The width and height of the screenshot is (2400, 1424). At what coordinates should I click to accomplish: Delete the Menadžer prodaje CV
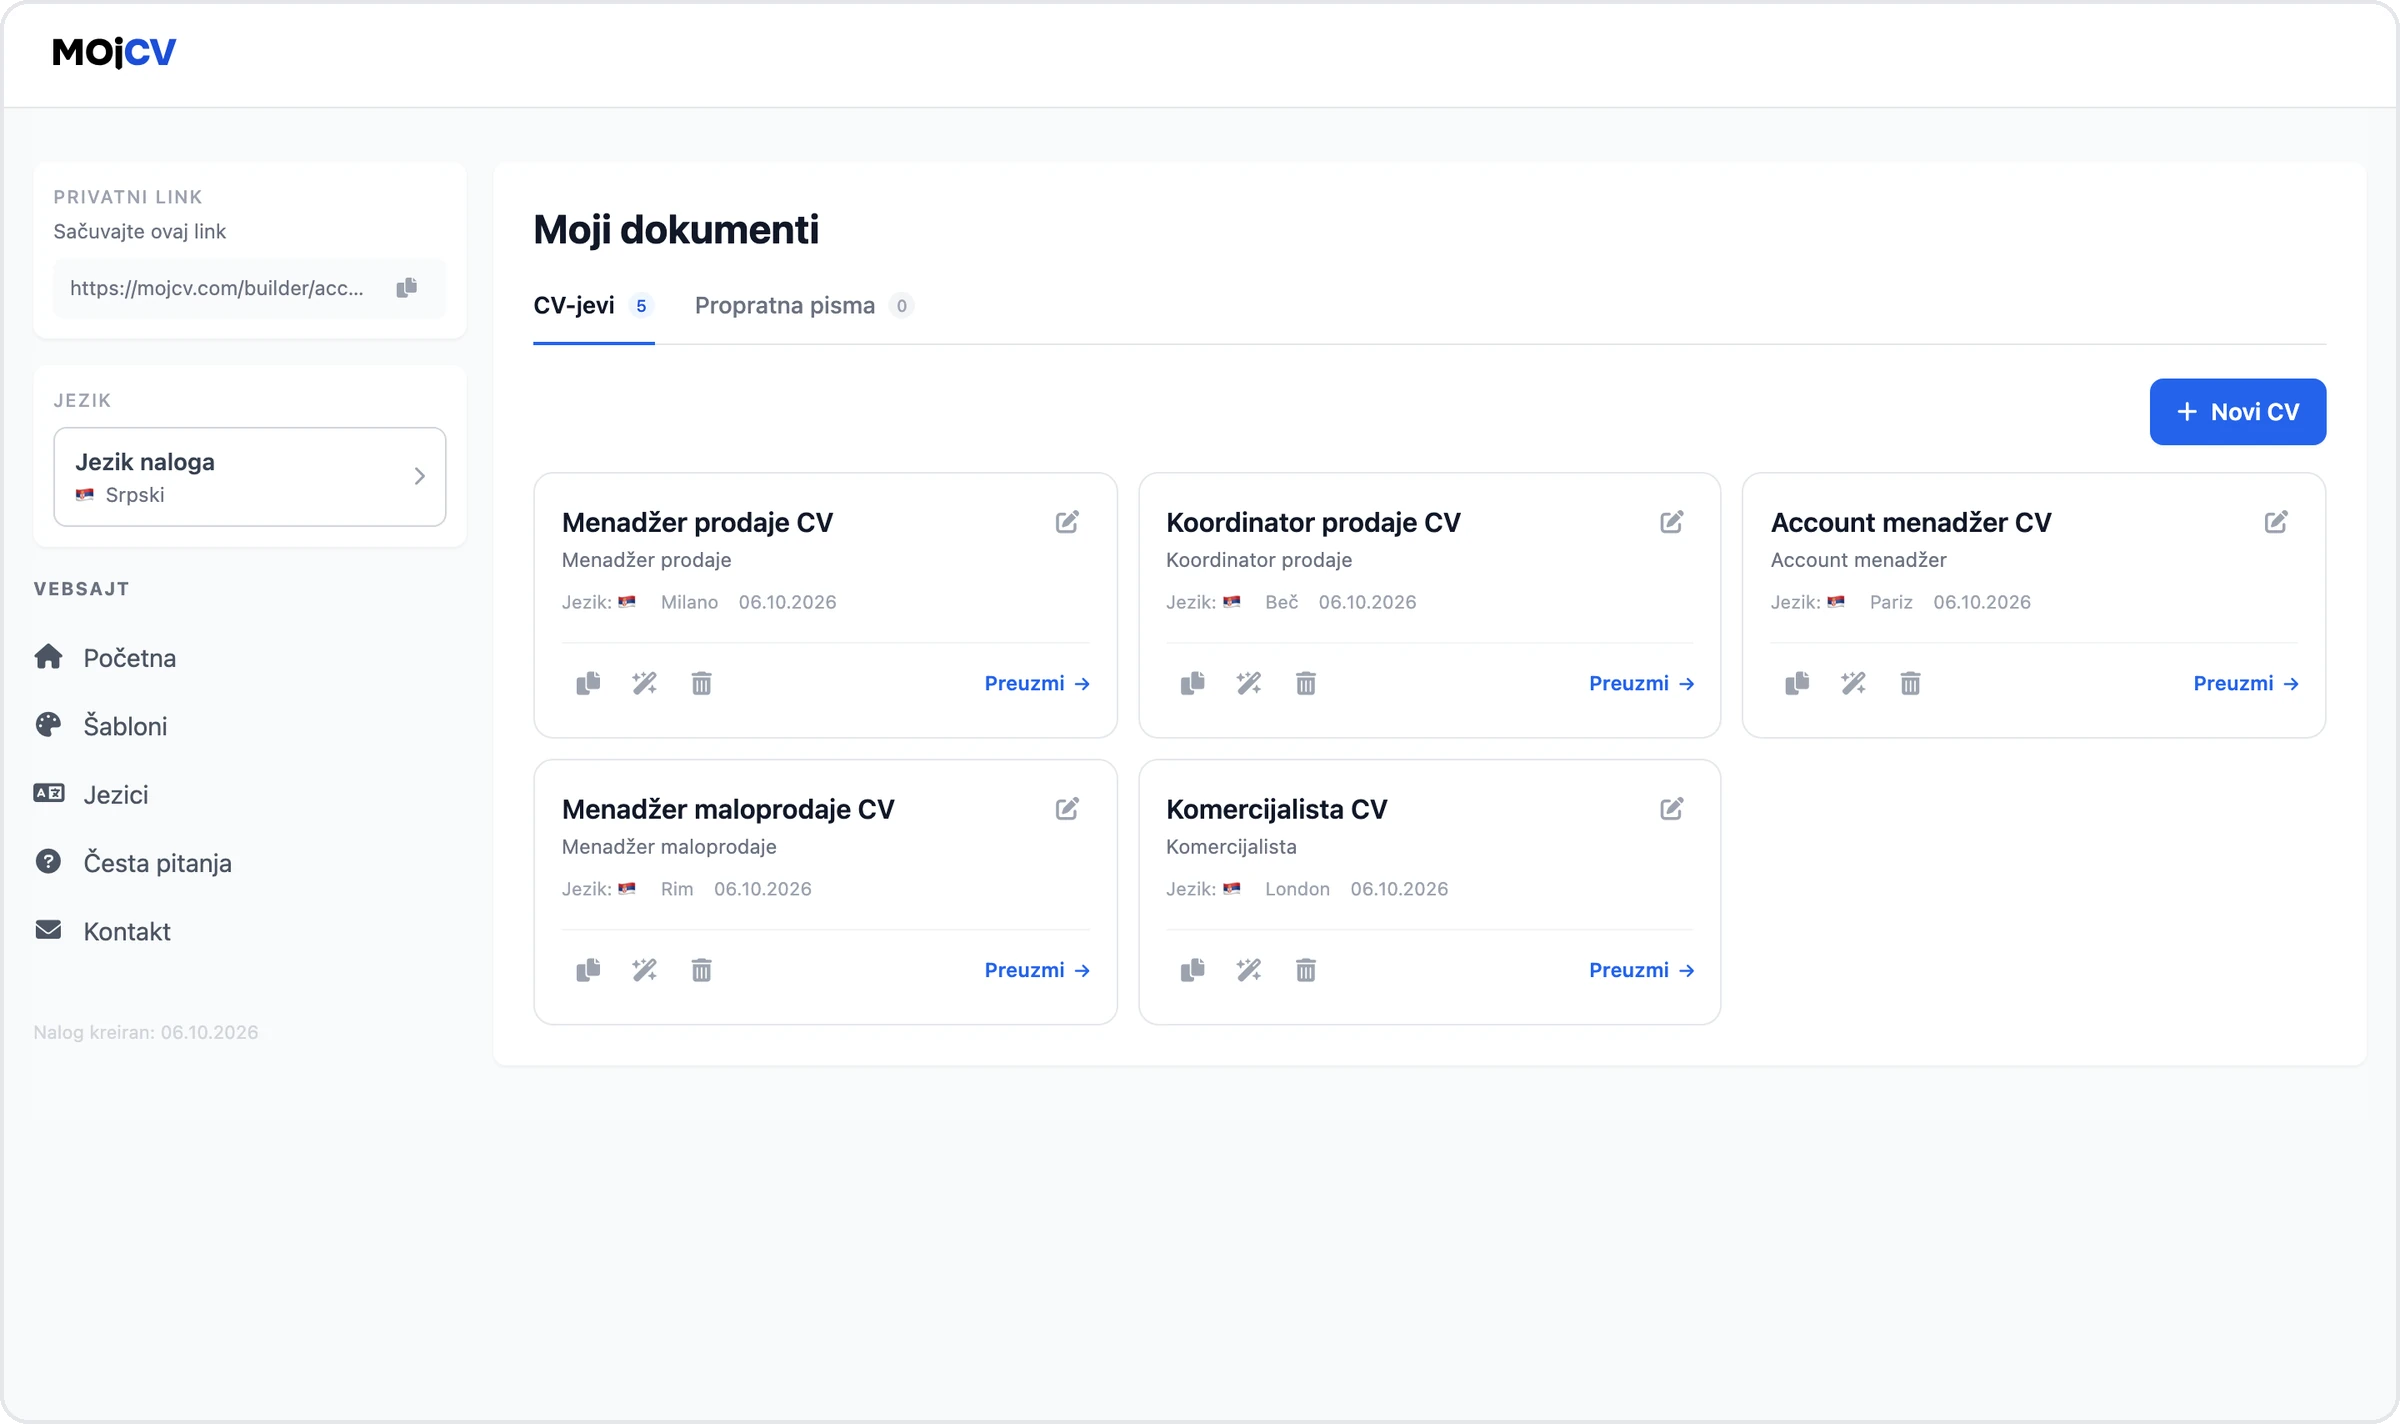click(702, 683)
